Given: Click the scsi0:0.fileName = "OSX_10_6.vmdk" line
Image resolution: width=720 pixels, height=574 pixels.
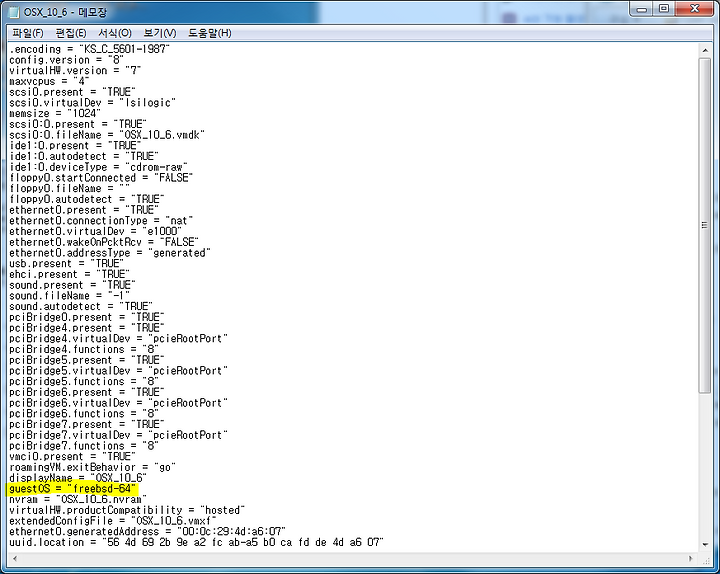Looking at the screenshot, I should coord(107,135).
